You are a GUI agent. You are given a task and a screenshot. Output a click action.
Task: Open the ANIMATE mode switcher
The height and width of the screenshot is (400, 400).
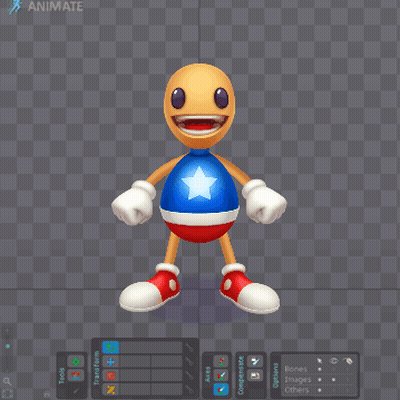[55, 7]
